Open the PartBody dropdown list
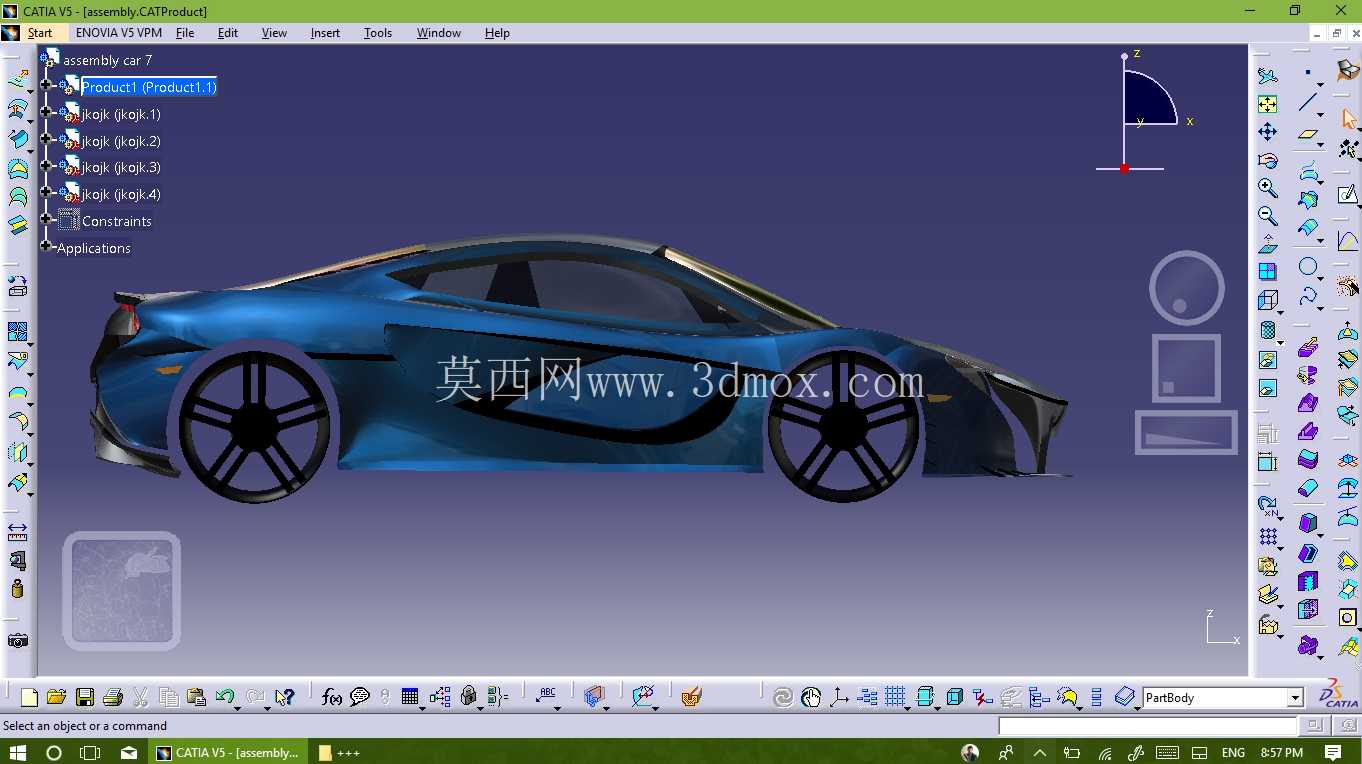The image size is (1362, 764). [x=1295, y=698]
